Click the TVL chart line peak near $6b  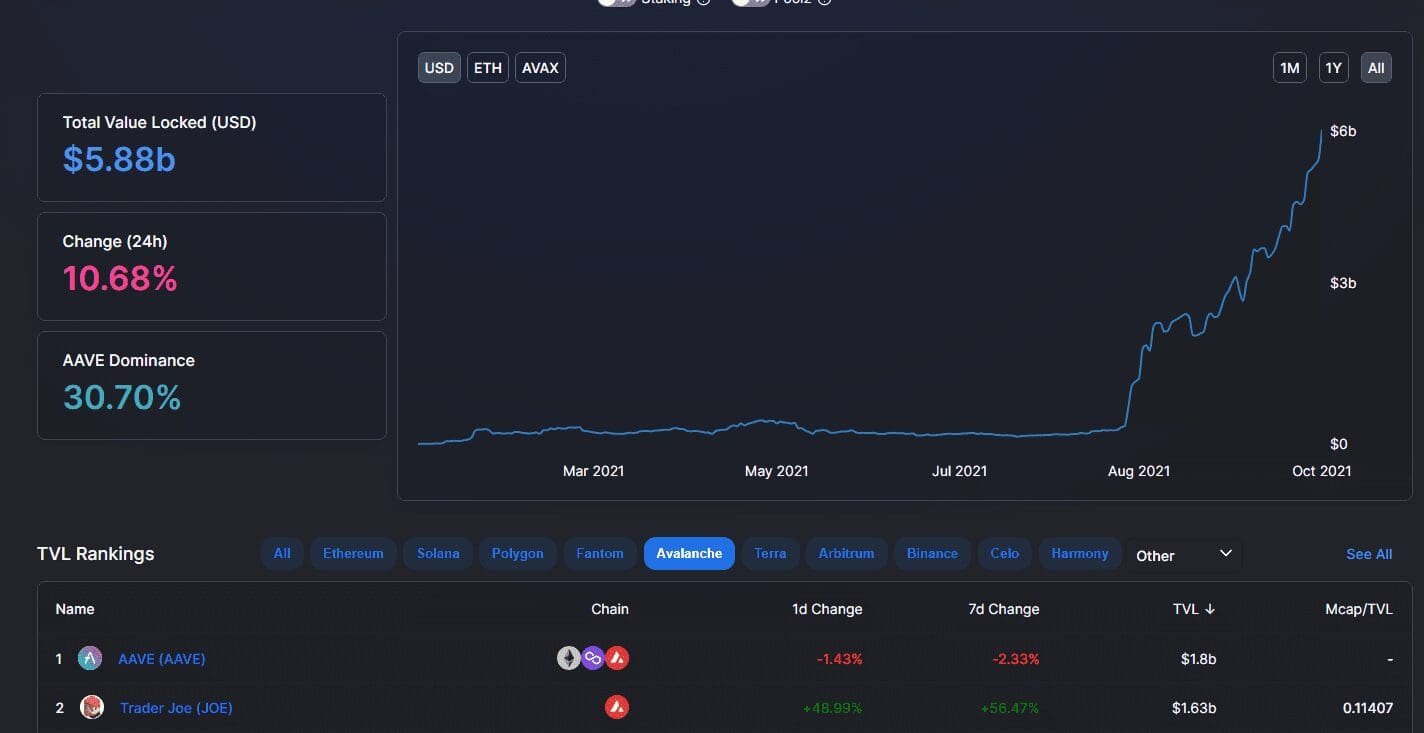click(x=1321, y=131)
